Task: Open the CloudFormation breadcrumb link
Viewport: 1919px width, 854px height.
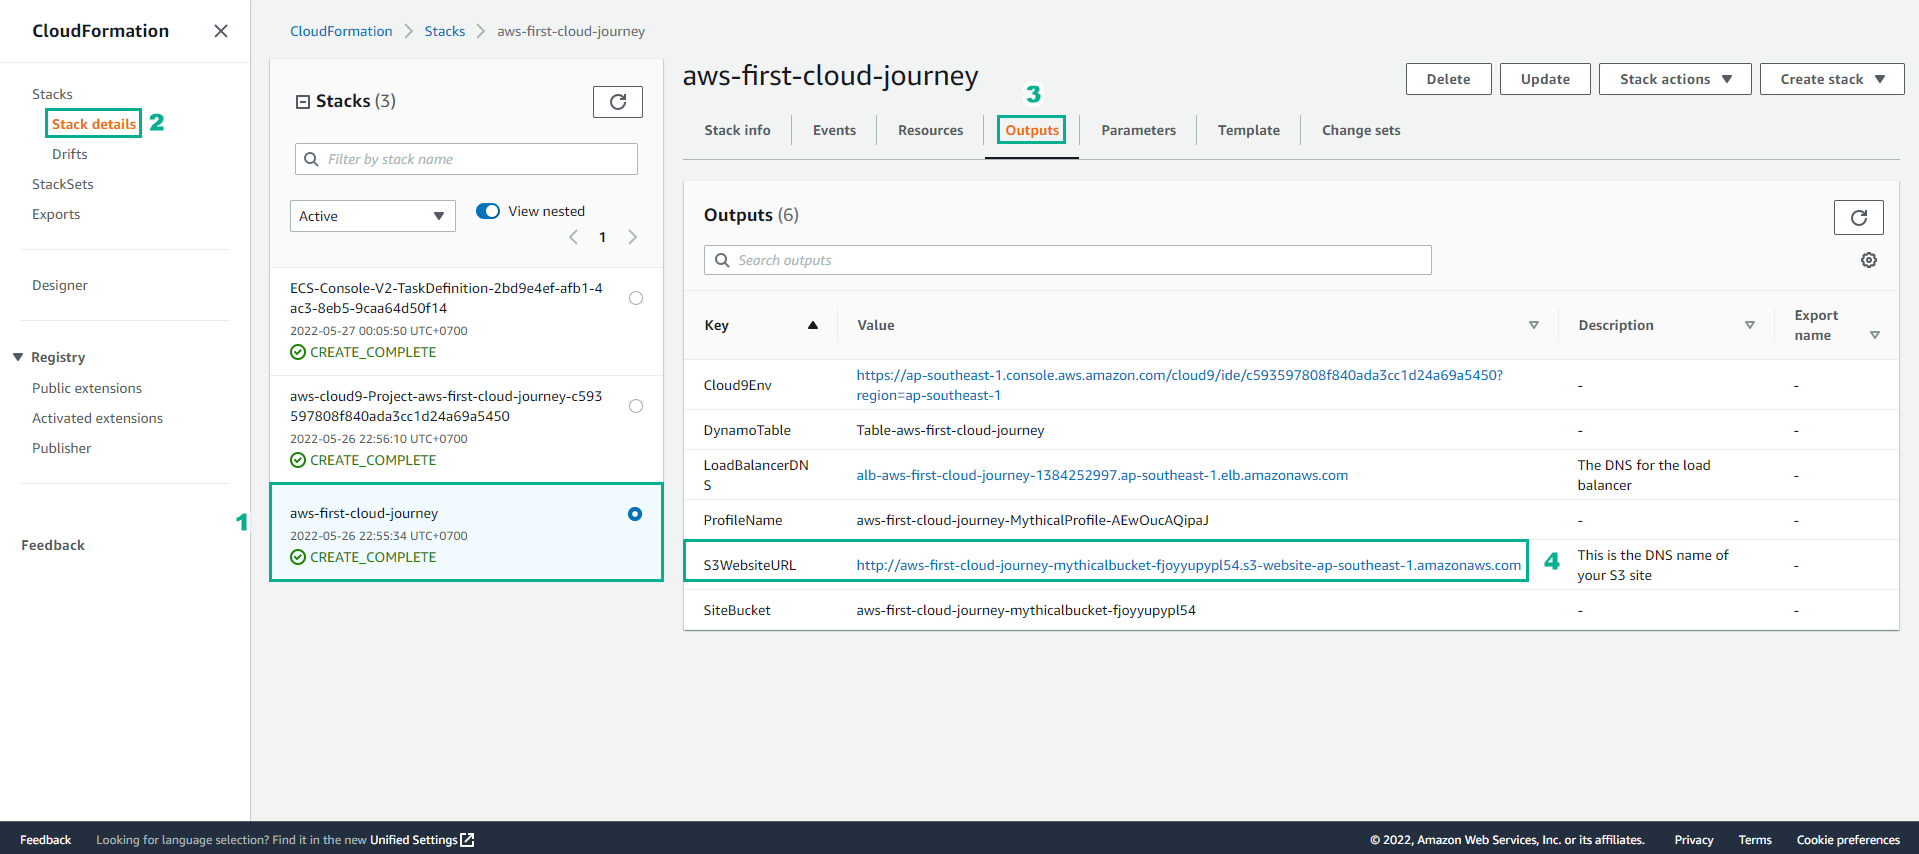Action: tap(341, 31)
